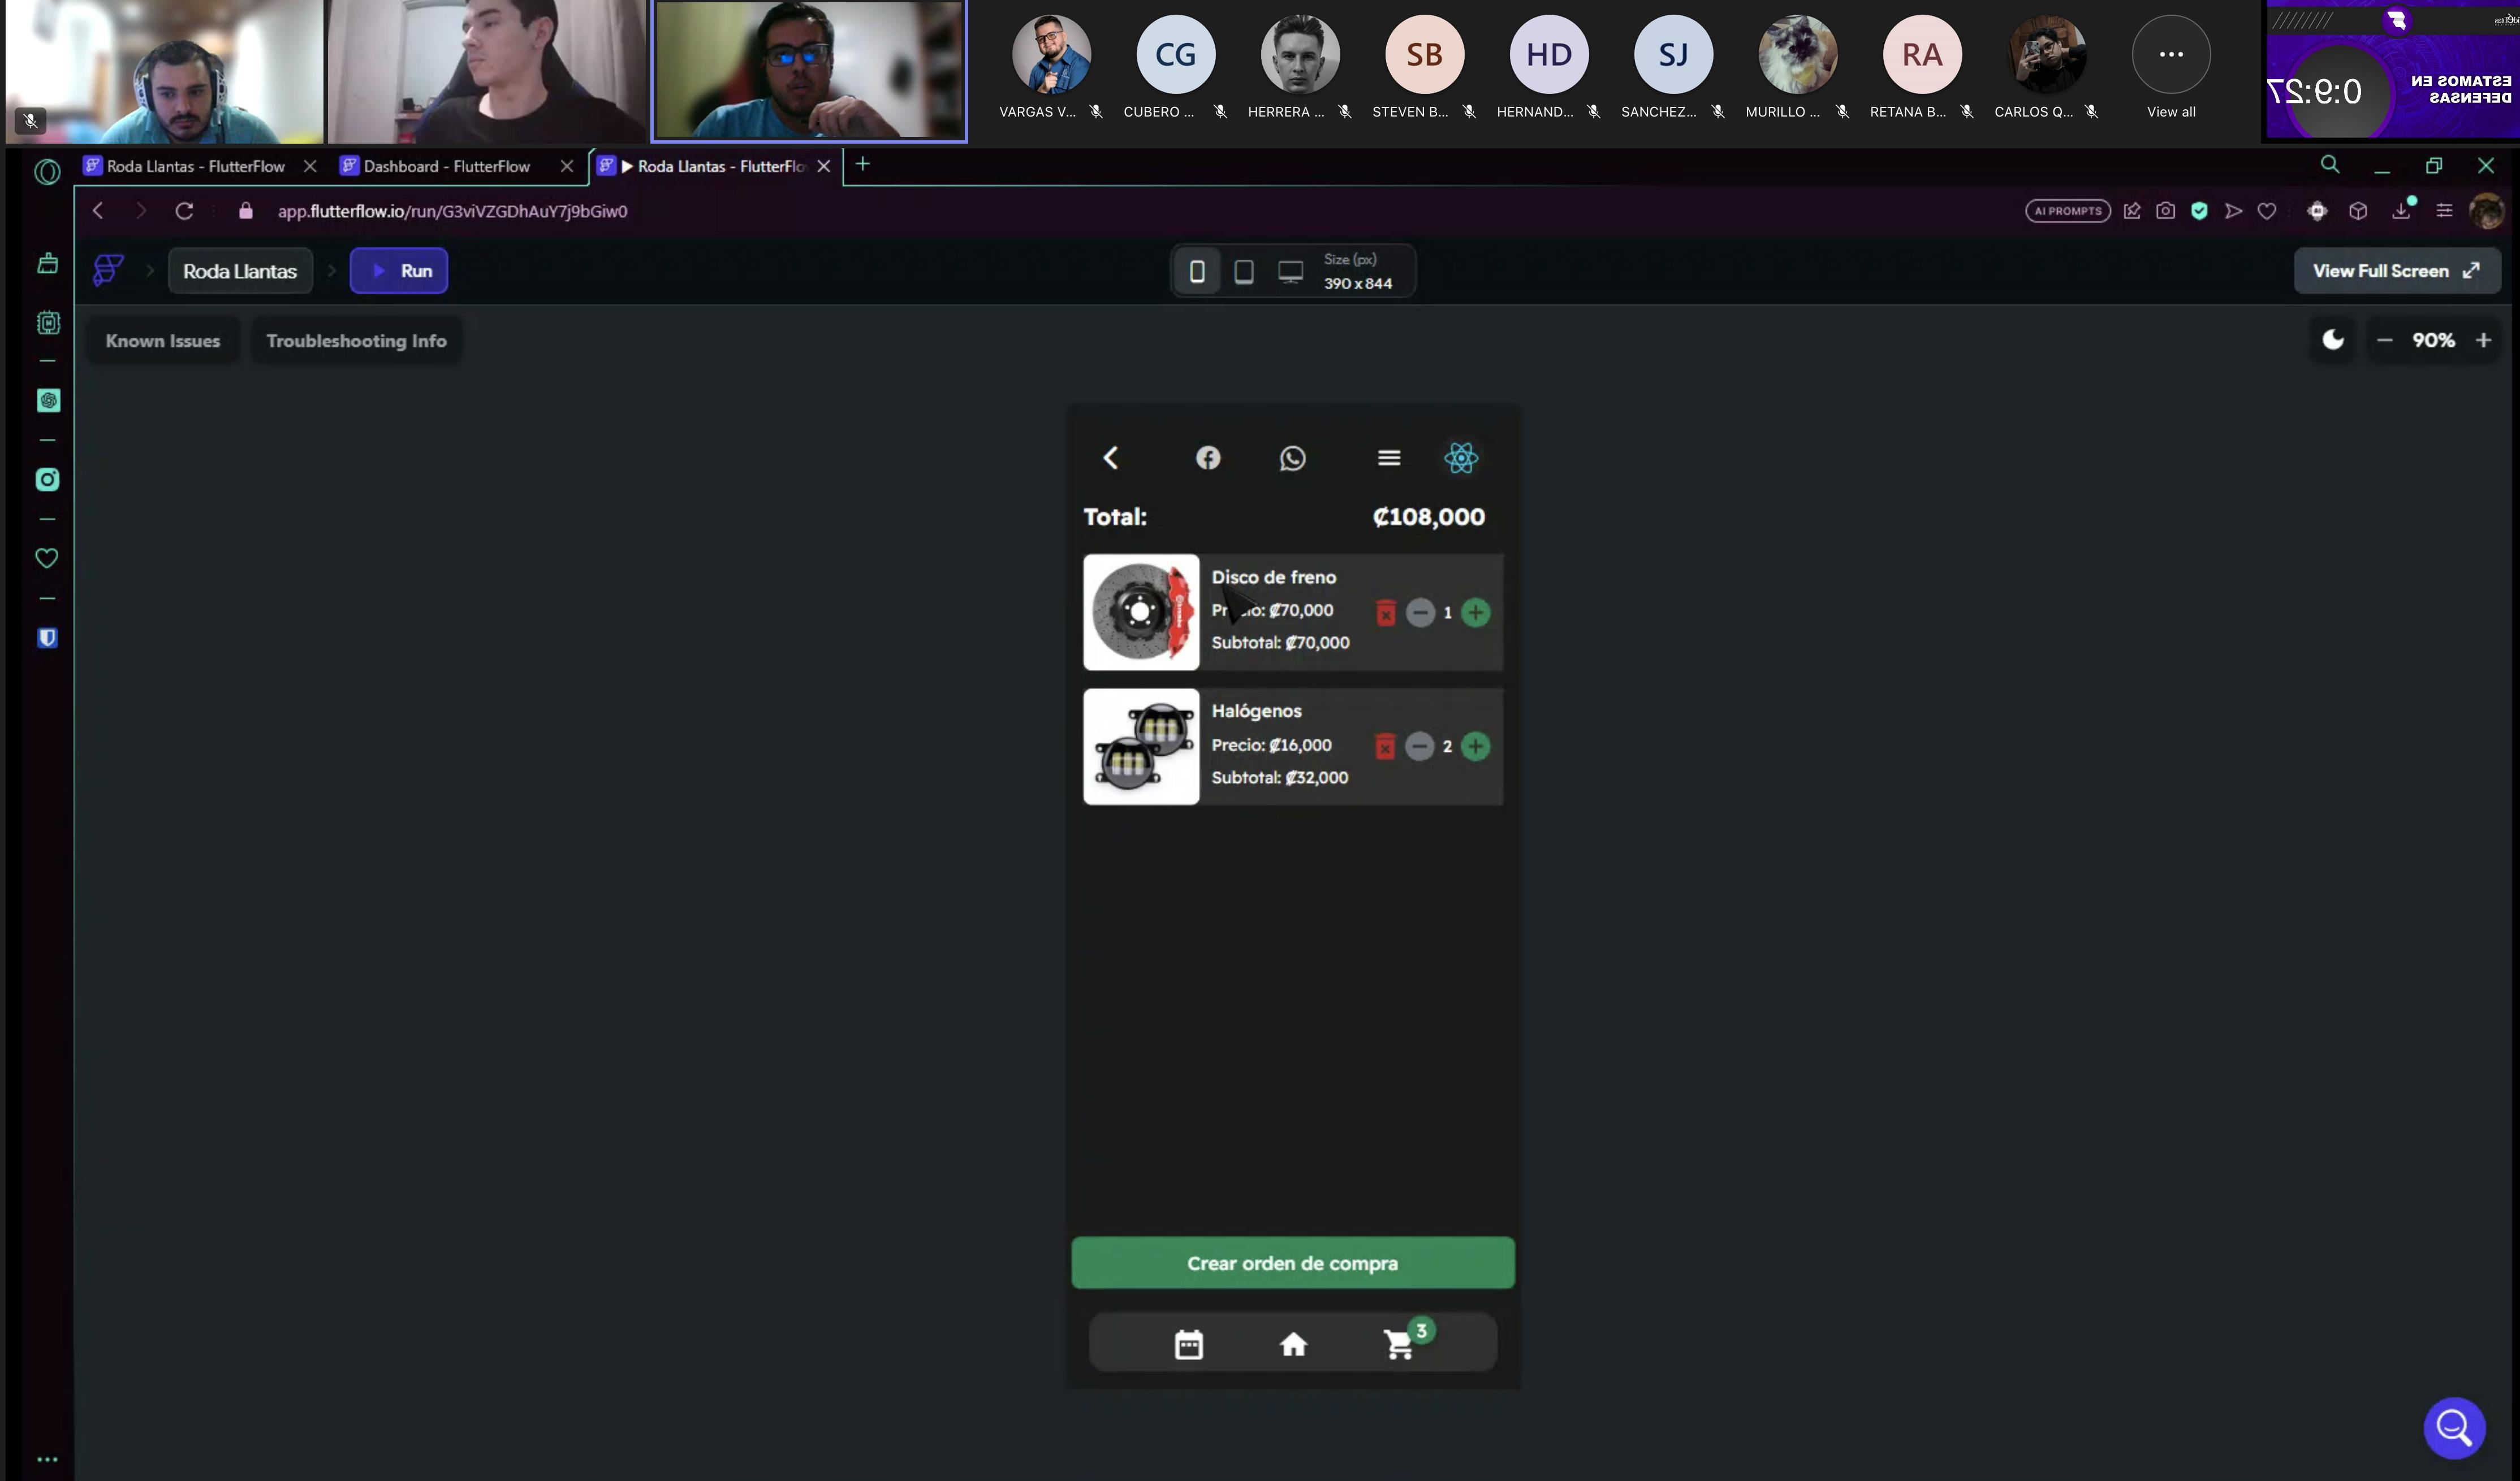Switch to Dashboard - FlutterFlow tab
Screen dimensions: 2520x1481
click(x=446, y=166)
